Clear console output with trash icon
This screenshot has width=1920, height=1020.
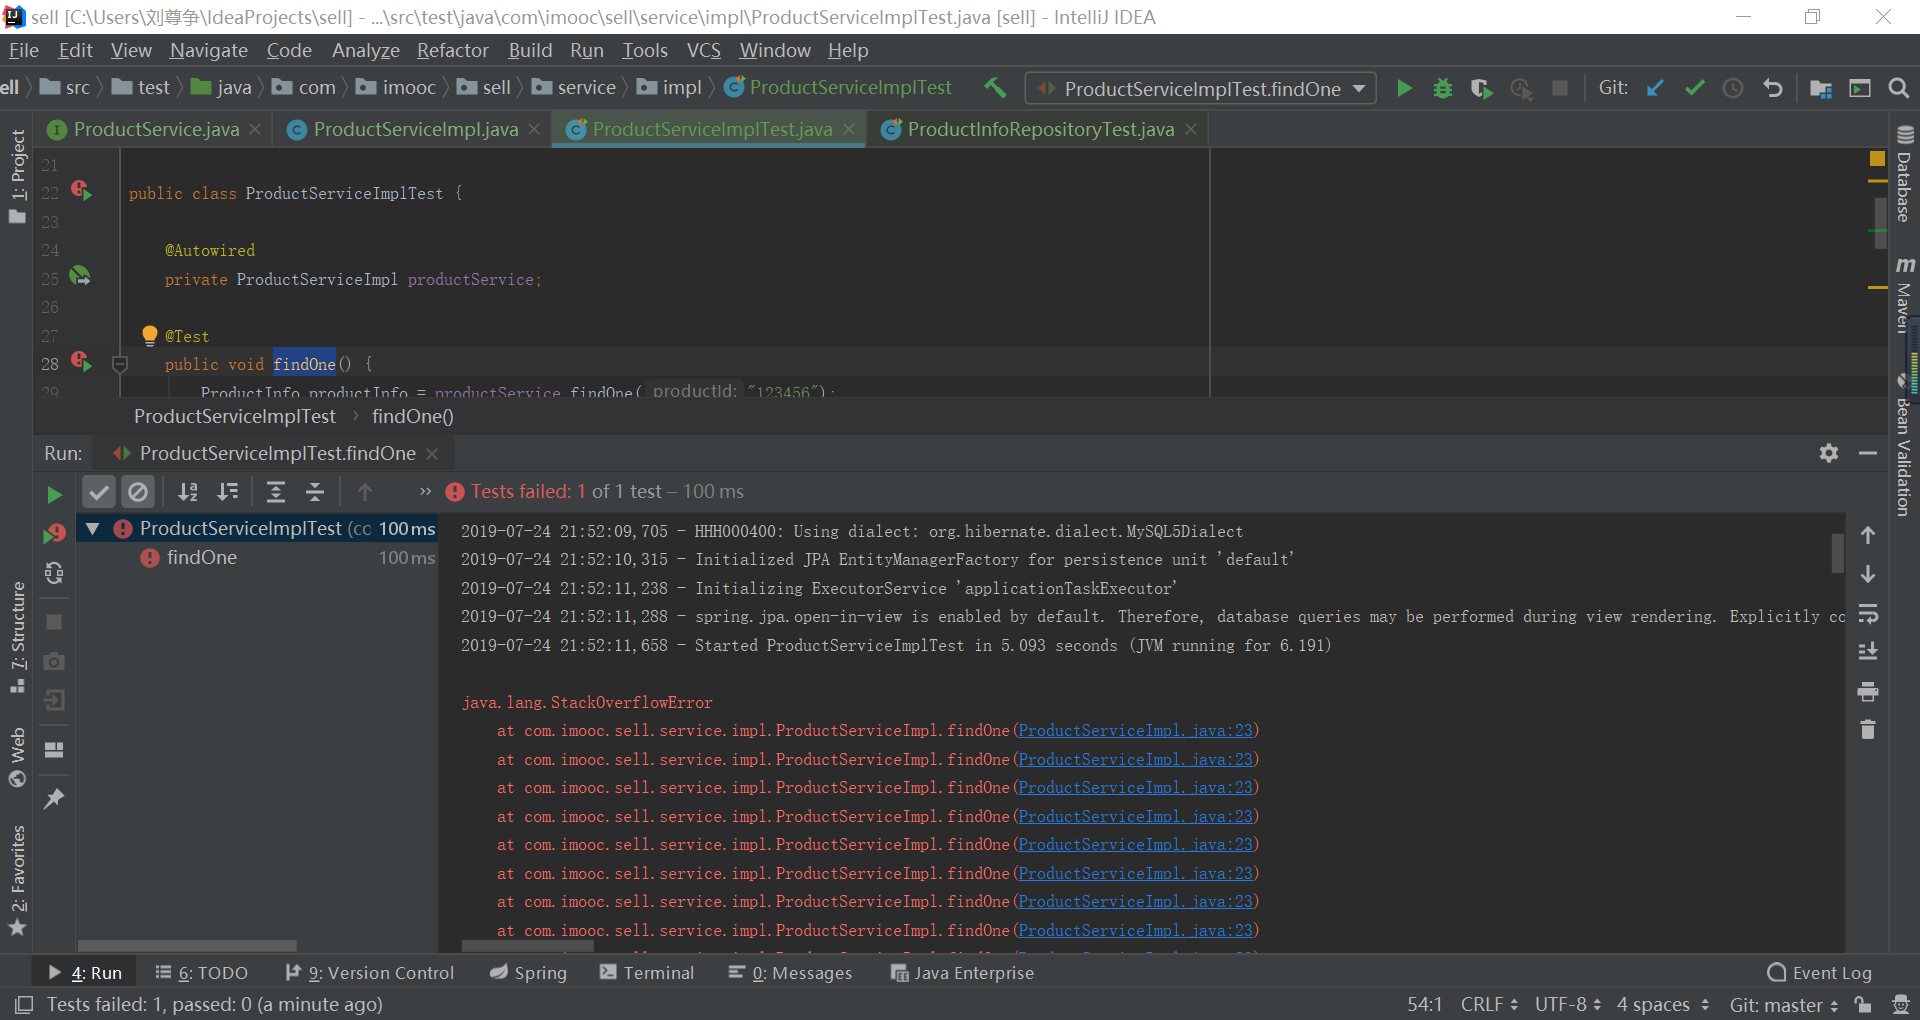(x=1867, y=730)
